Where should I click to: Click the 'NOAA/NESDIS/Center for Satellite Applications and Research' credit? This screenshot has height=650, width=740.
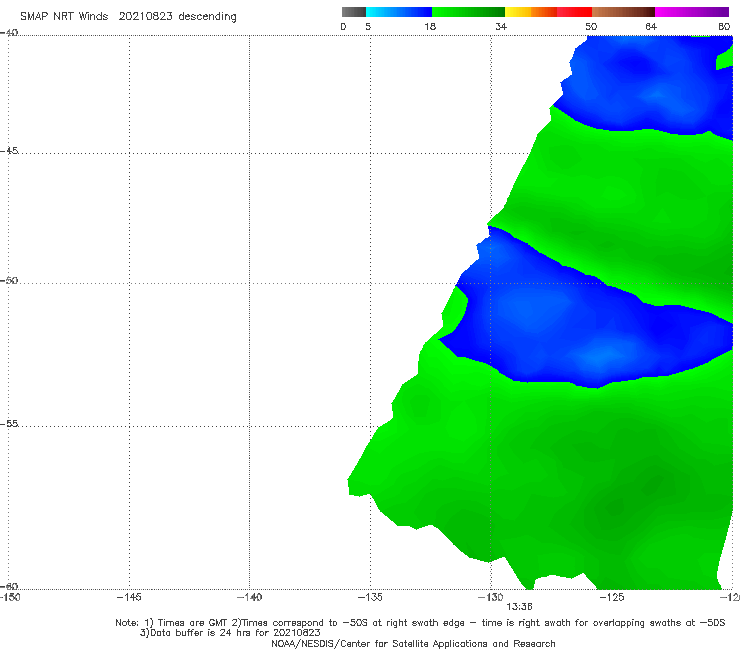413,643
